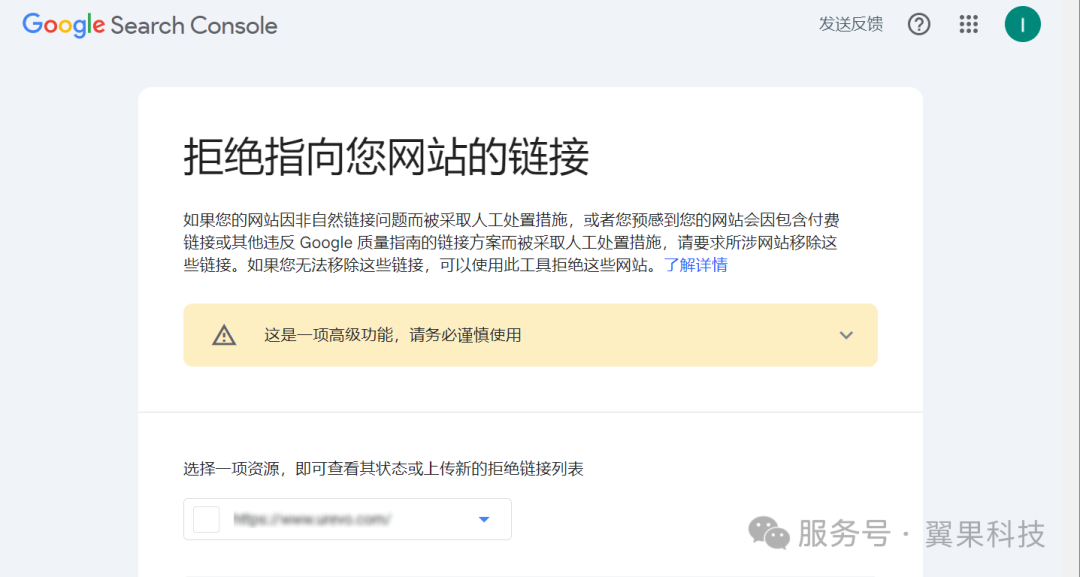Click the green account avatar icon

[1022, 25]
